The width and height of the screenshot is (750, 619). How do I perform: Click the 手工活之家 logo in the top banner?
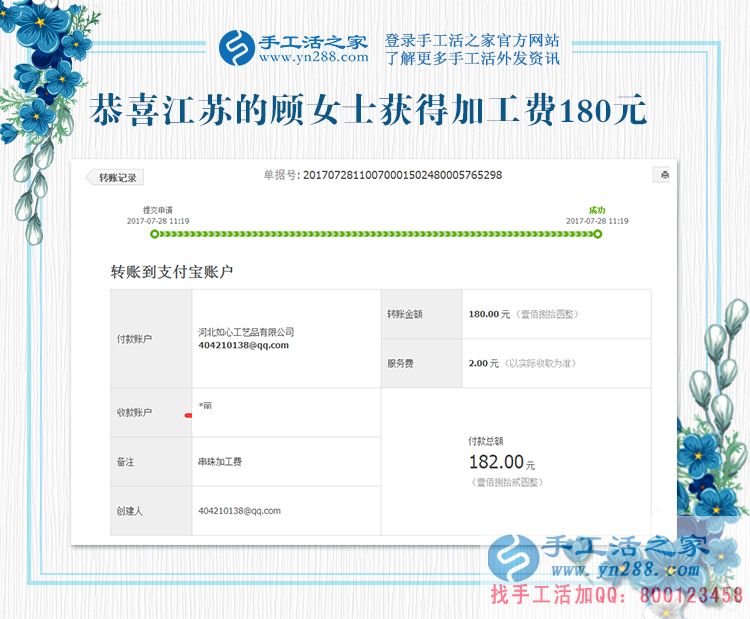[x=293, y=47]
